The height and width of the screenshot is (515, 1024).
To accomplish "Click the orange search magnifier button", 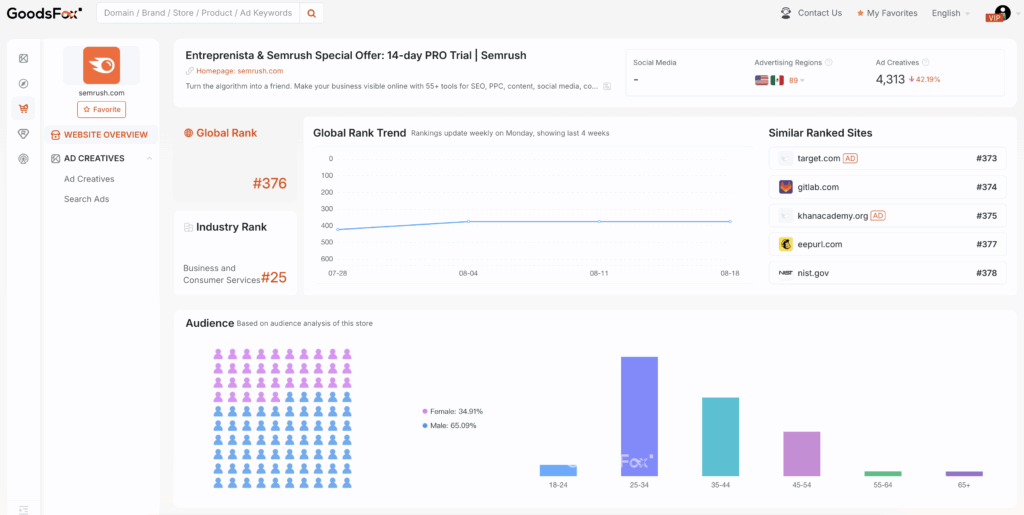I will pos(312,13).
